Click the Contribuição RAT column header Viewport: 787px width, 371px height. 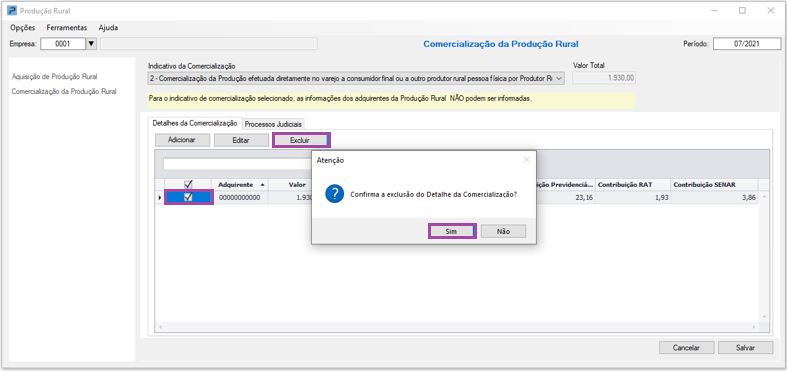click(632, 184)
